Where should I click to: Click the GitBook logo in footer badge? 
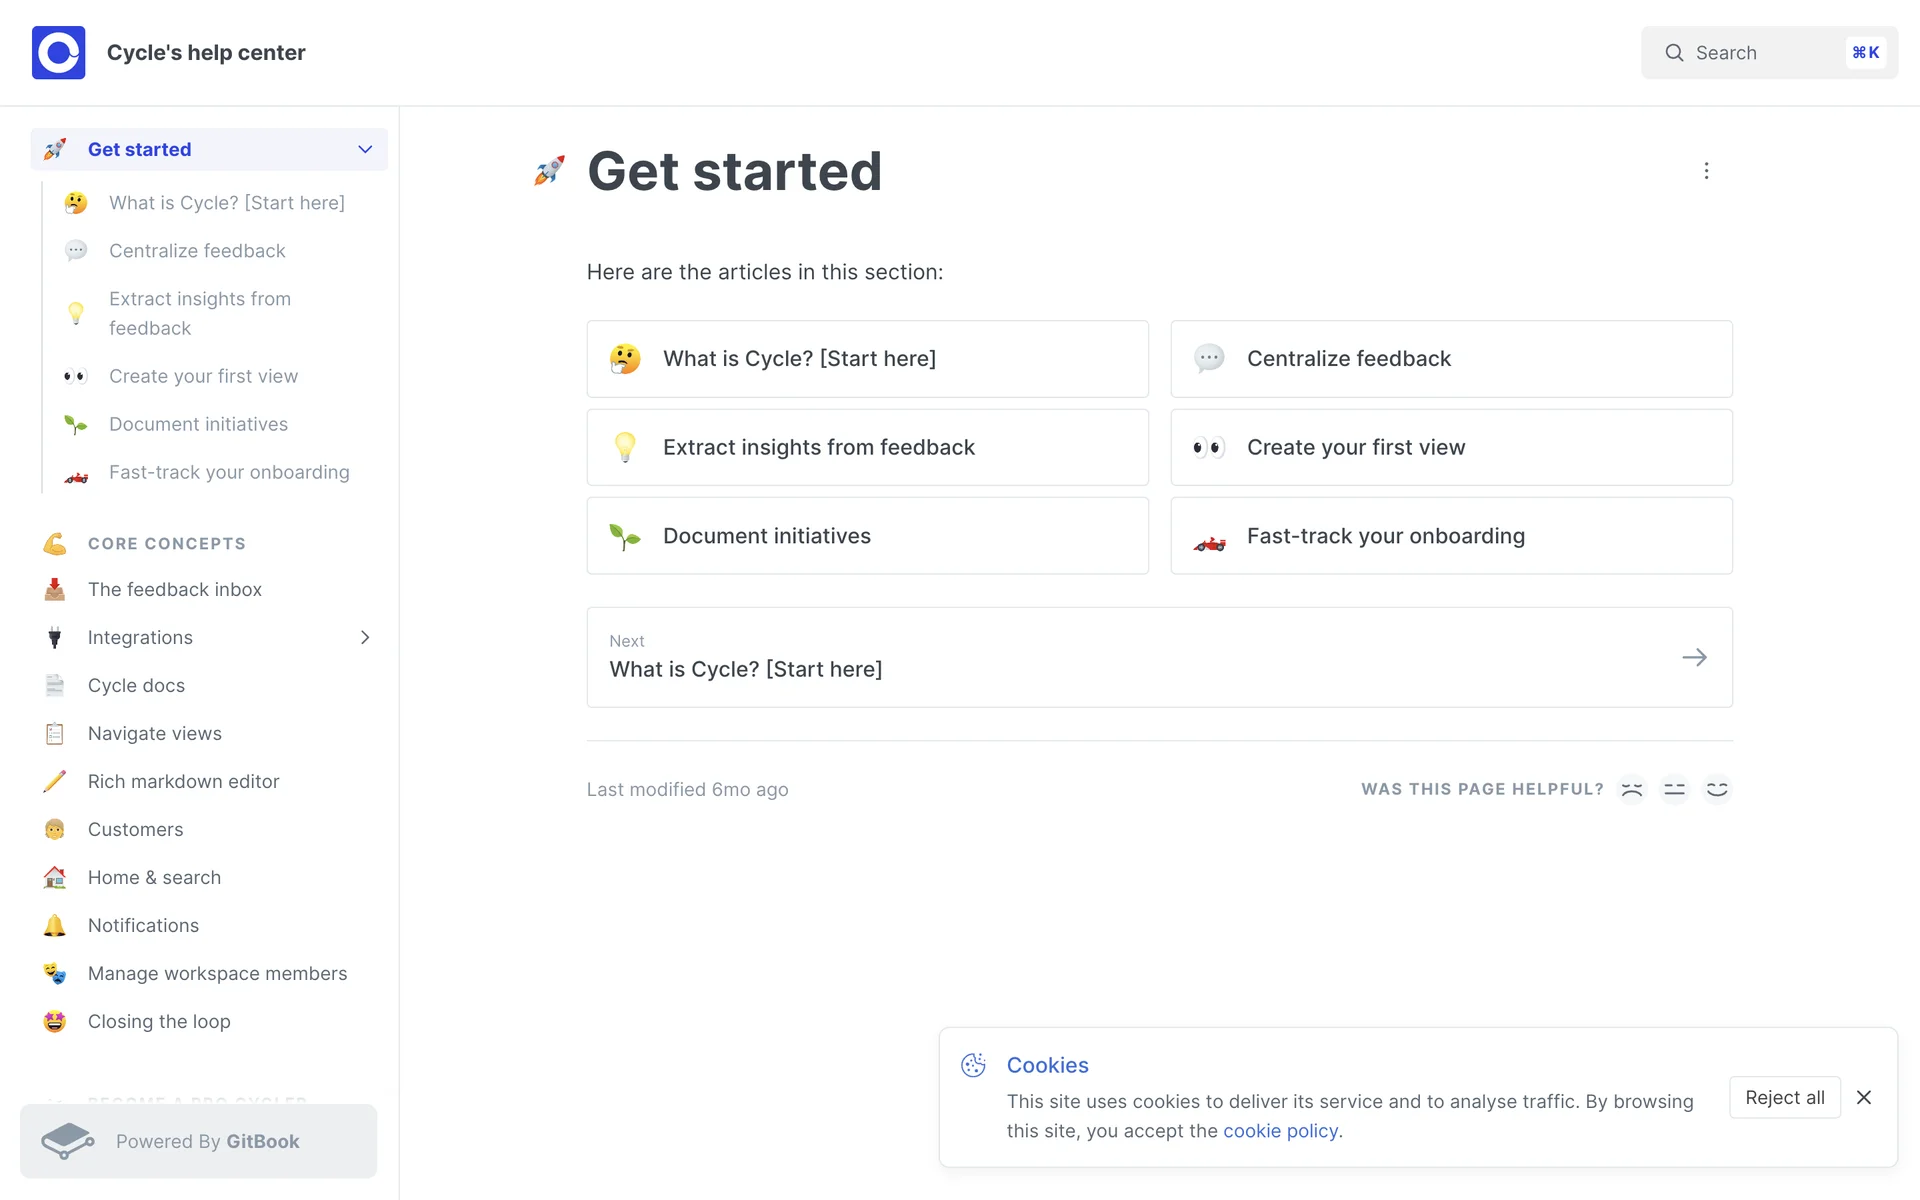(67, 1141)
